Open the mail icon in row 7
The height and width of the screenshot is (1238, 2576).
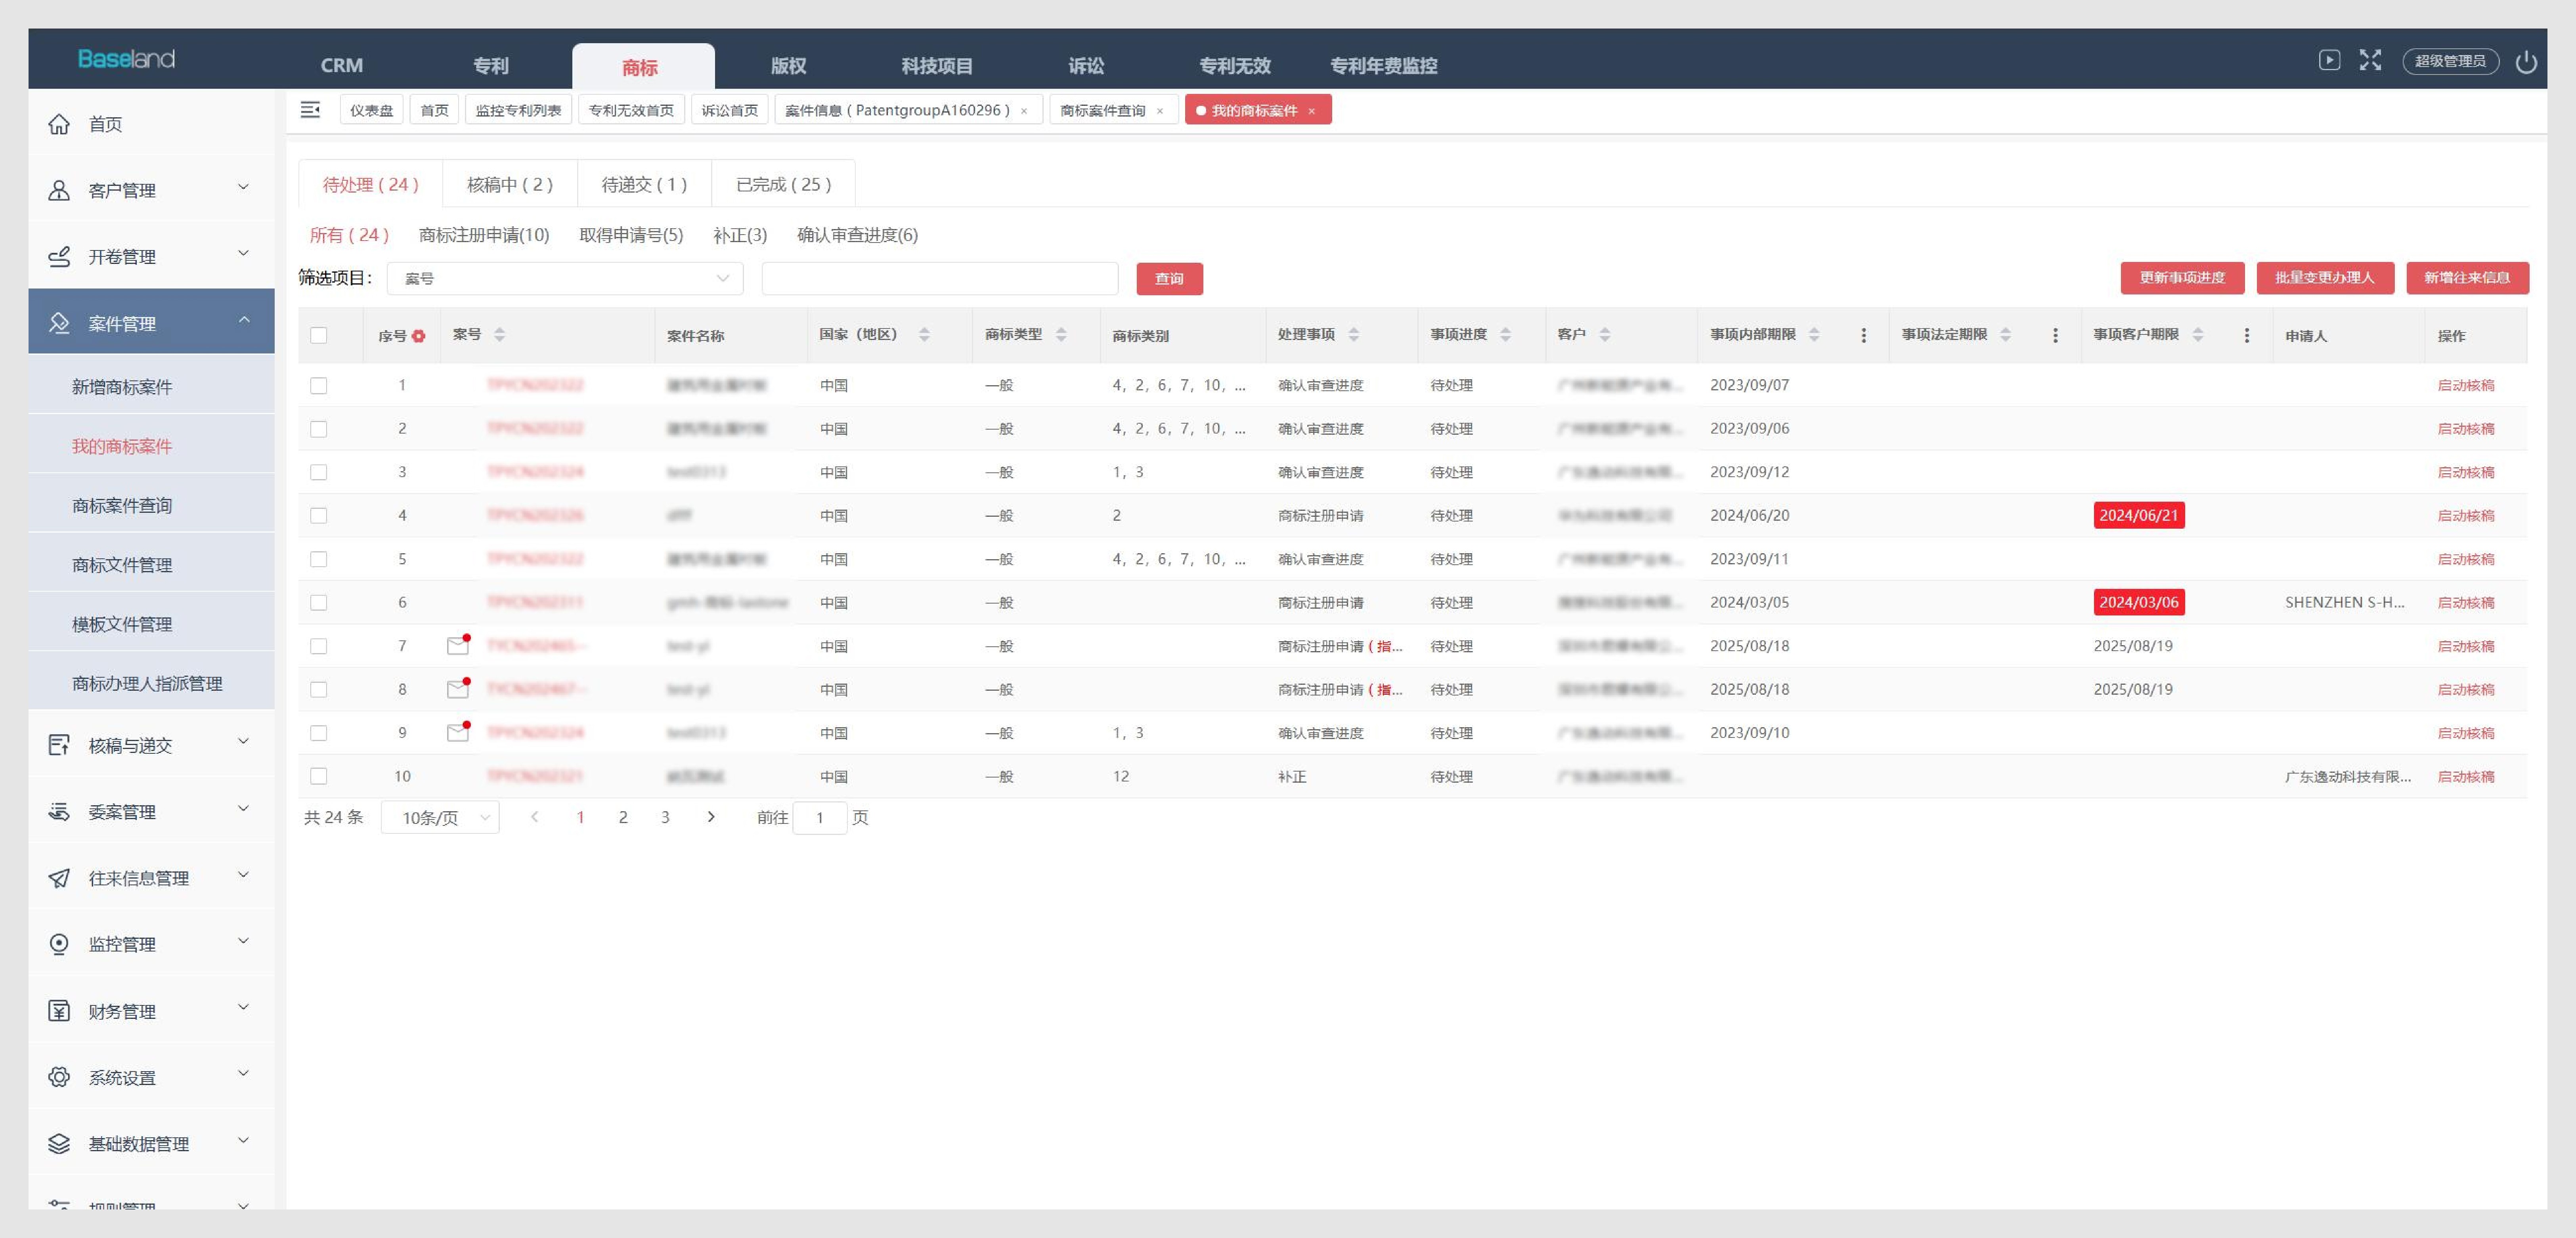pos(458,645)
